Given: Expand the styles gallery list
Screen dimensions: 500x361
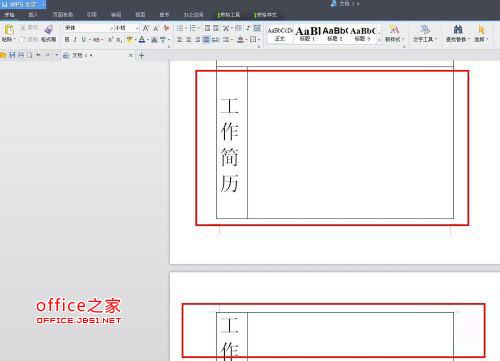Looking at the screenshot, I should 379,40.
